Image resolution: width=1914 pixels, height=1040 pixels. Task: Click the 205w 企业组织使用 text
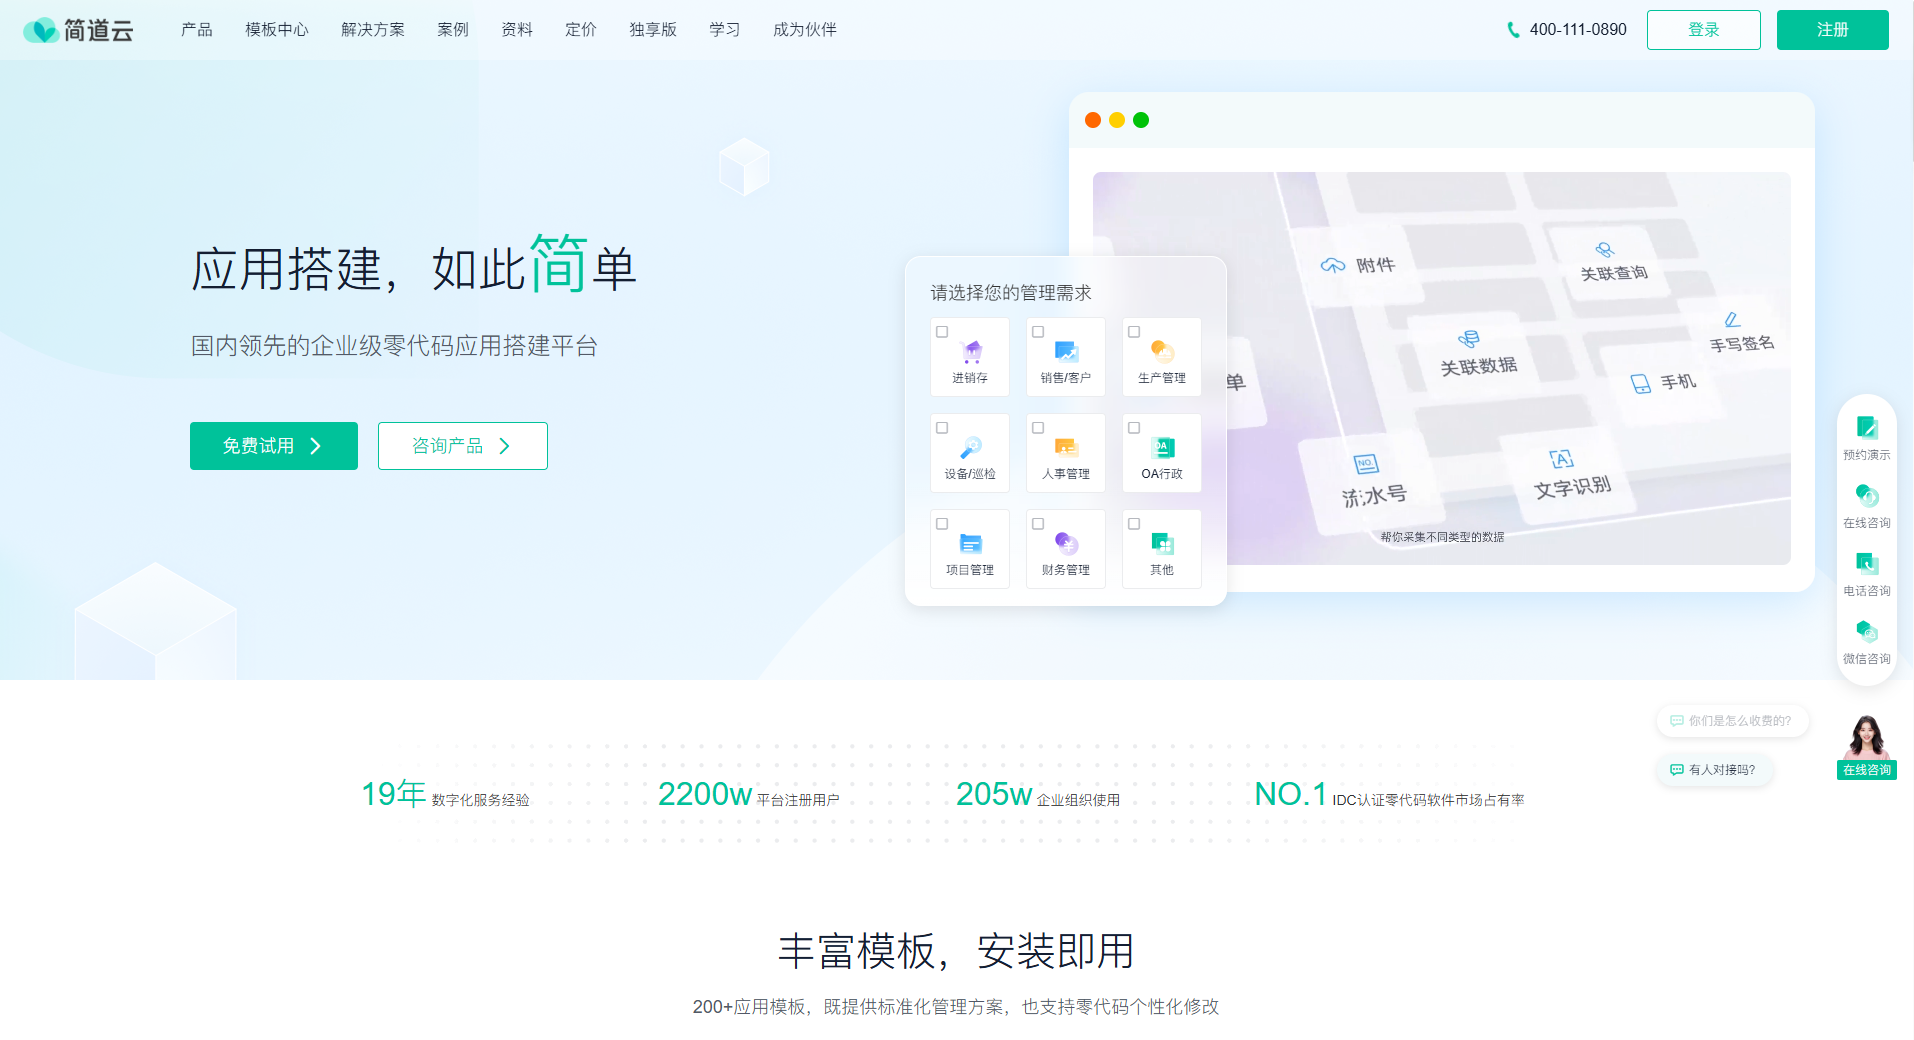(1038, 795)
